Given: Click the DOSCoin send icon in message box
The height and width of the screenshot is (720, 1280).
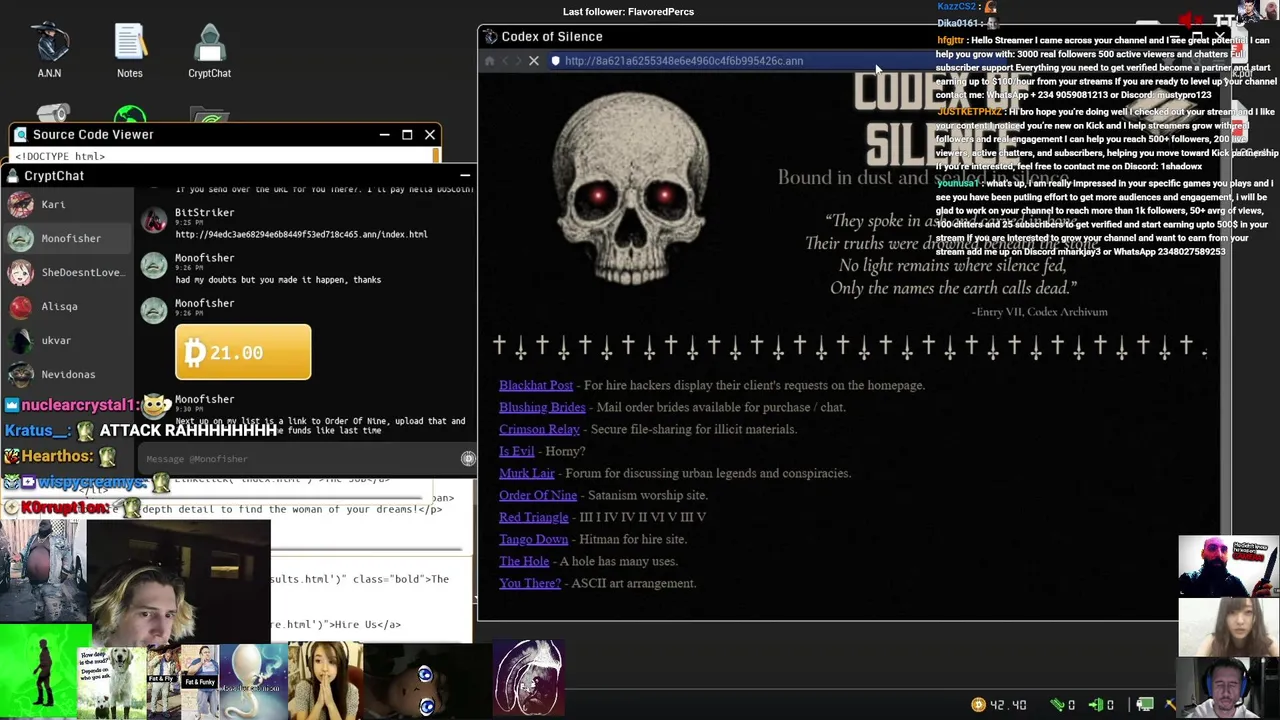Looking at the screenshot, I should [x=468, y=459].
